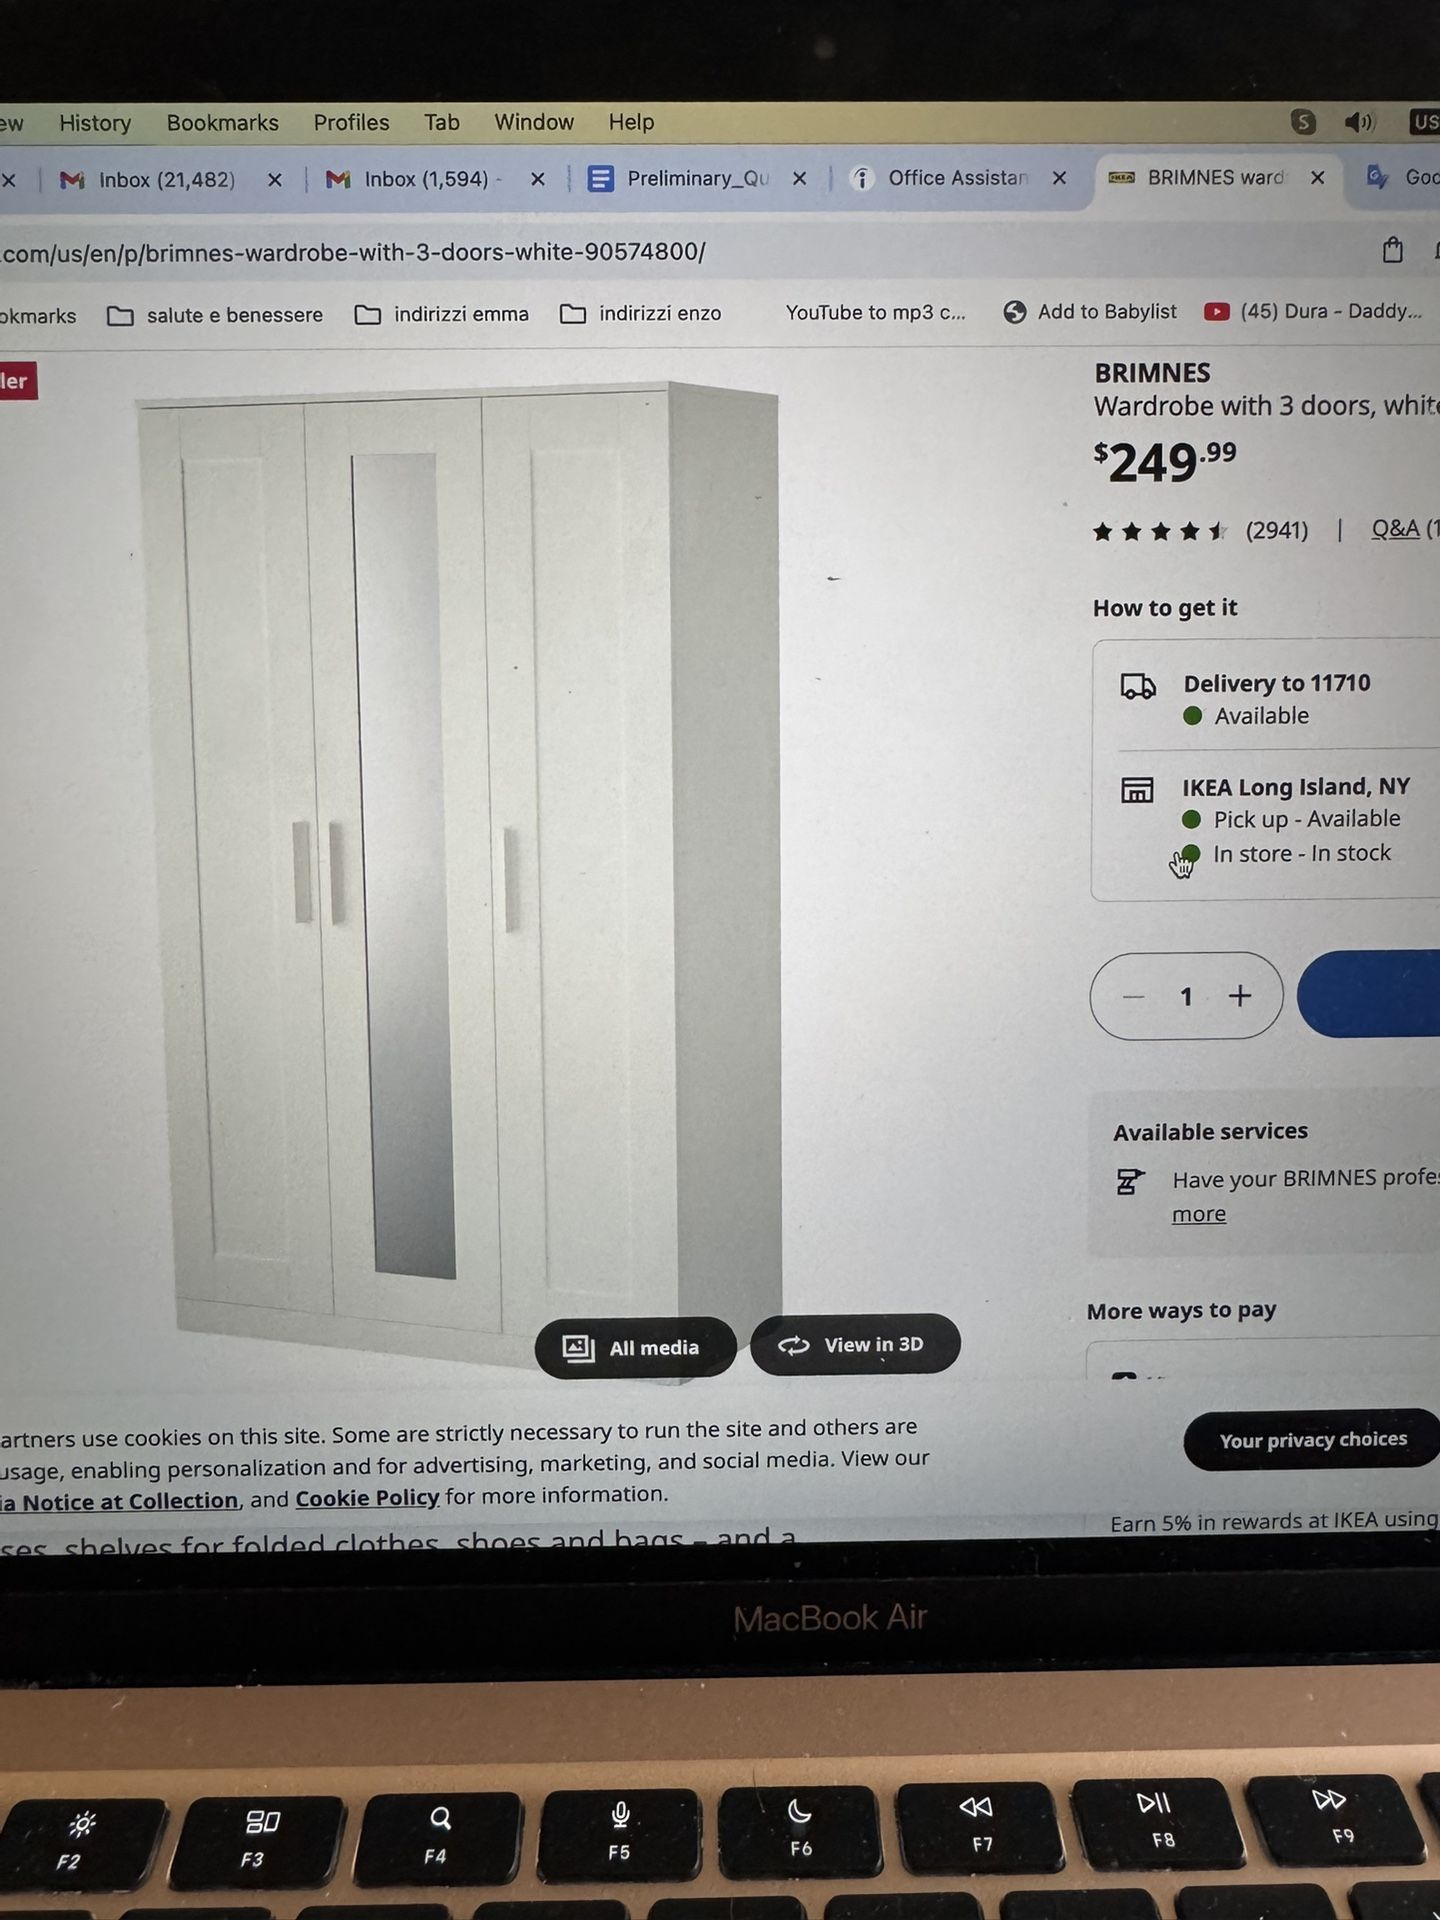This screenshot has width=1440, height=1920.
Task: Increase quantity with the plus button
Action: (1240, 996)
